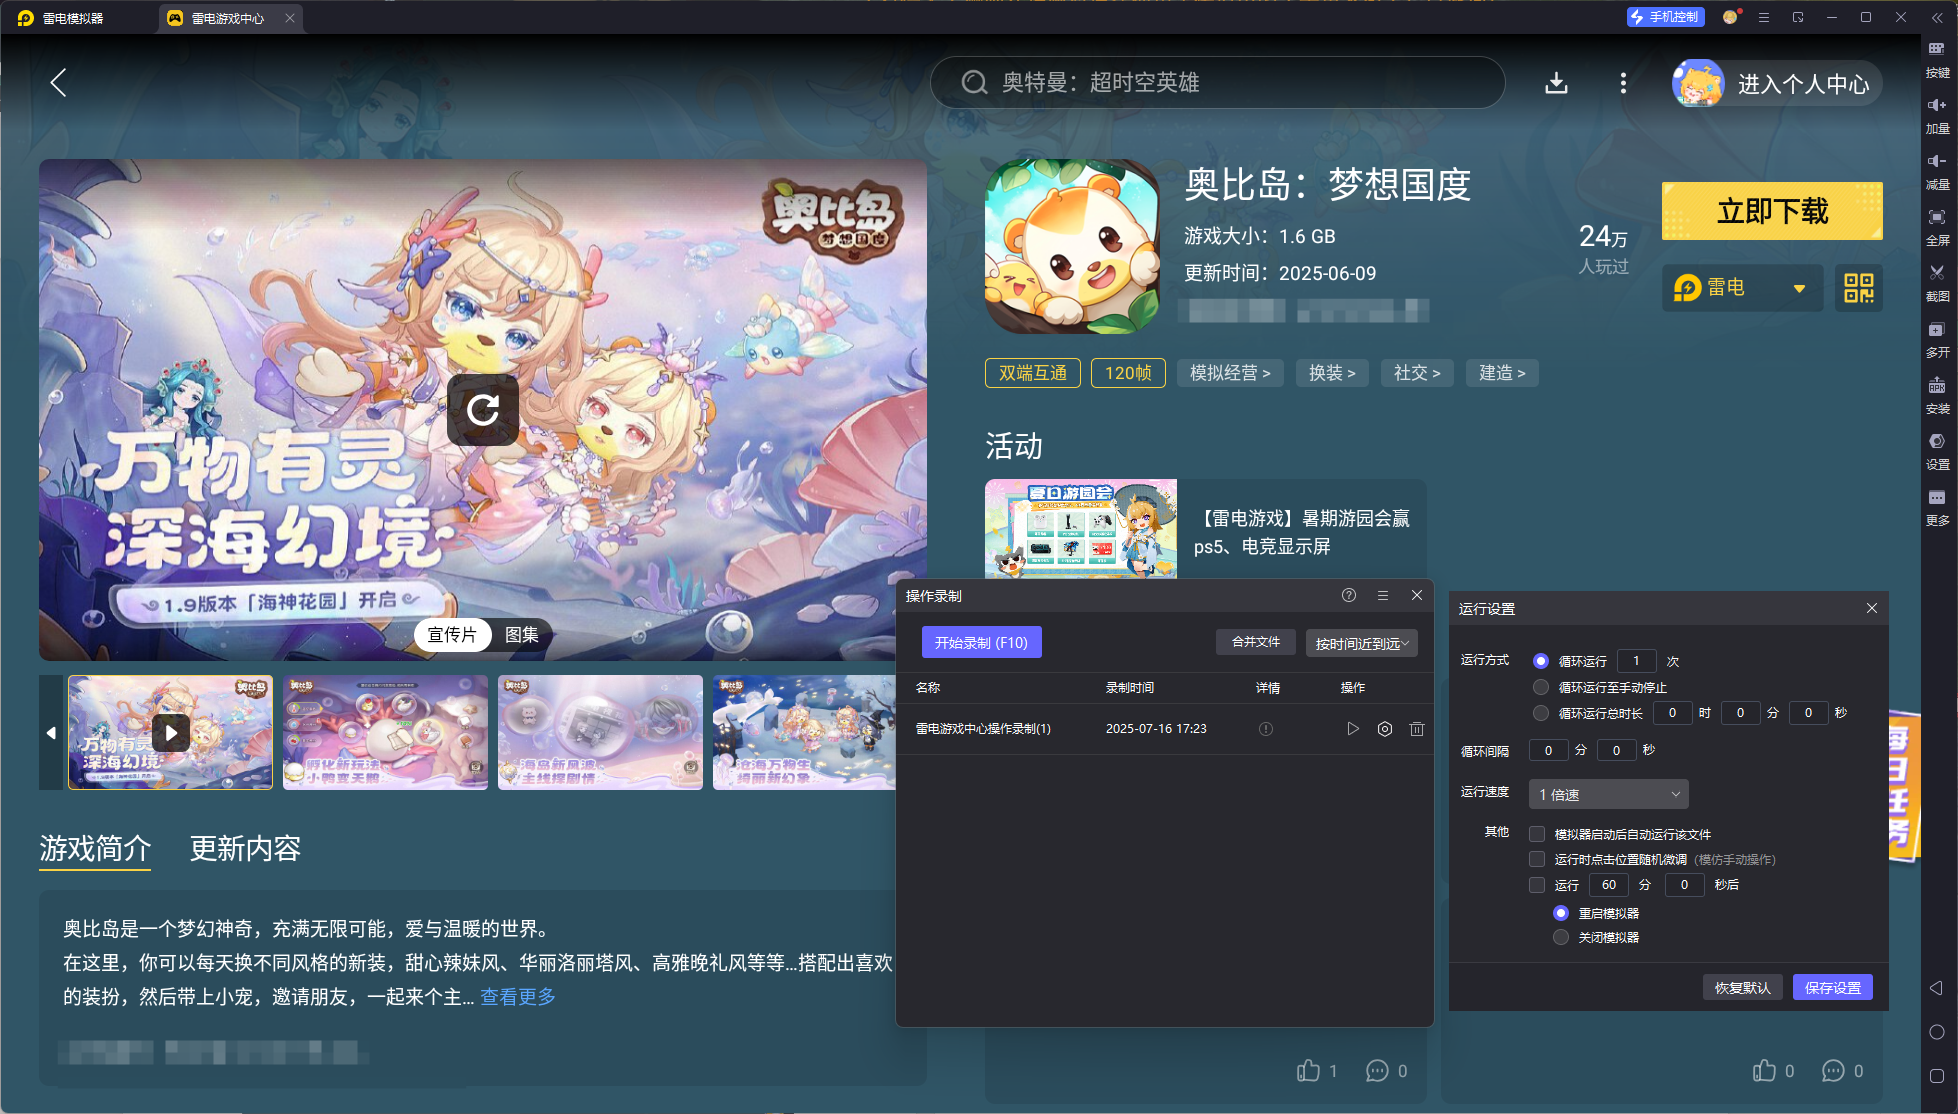
Task: Click the 循环运行 count input field
Action: click(x=1636, y=661)
